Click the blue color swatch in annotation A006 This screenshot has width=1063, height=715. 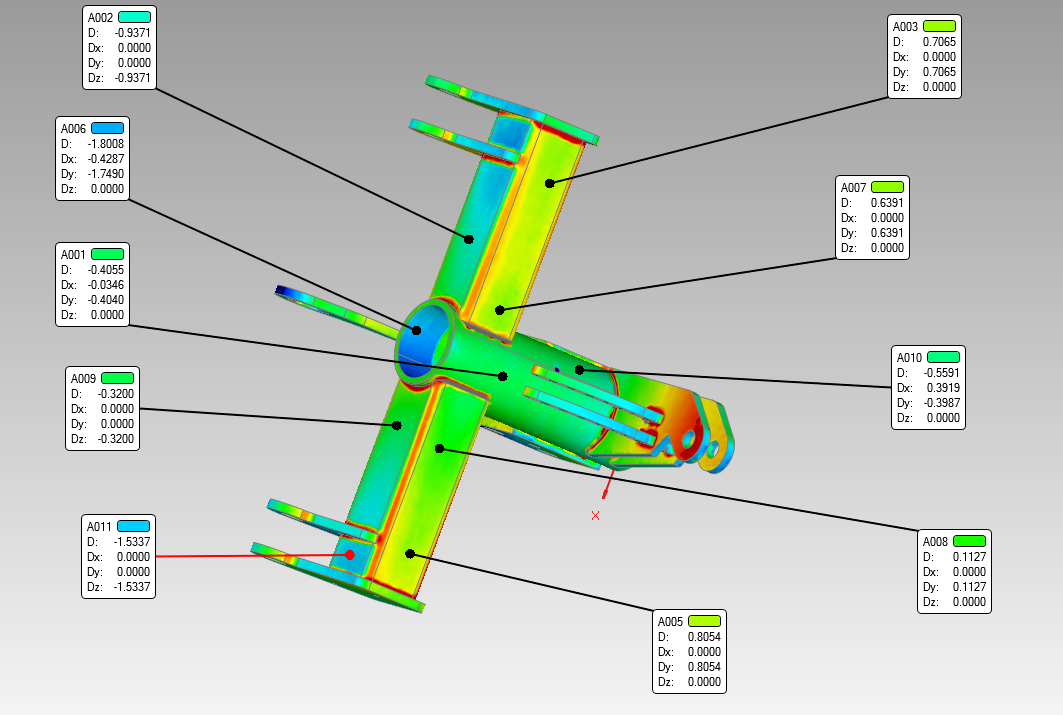pos(107,129)
